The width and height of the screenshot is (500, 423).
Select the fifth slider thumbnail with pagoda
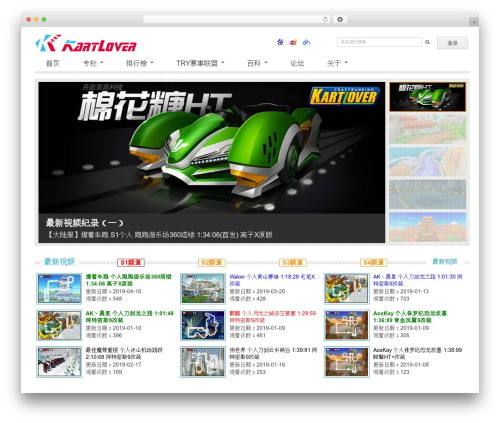(x=427, y=227)
